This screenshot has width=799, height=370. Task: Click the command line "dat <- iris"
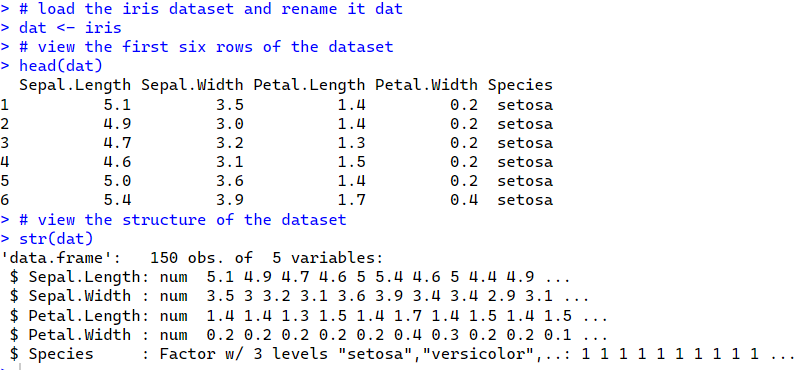pos(70,28)
